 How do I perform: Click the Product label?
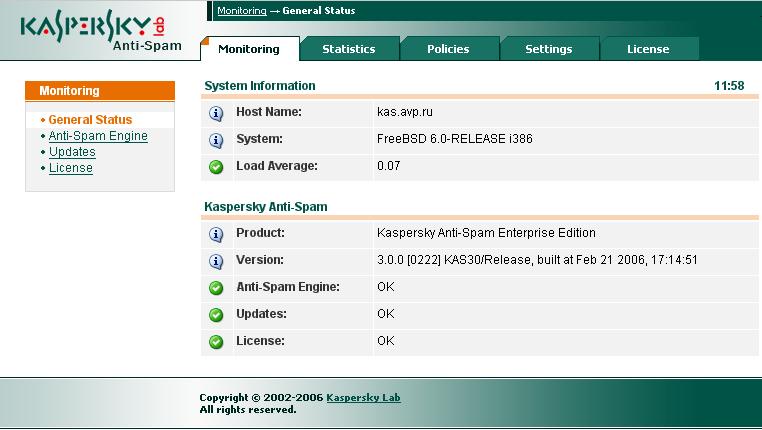[260, 233]
